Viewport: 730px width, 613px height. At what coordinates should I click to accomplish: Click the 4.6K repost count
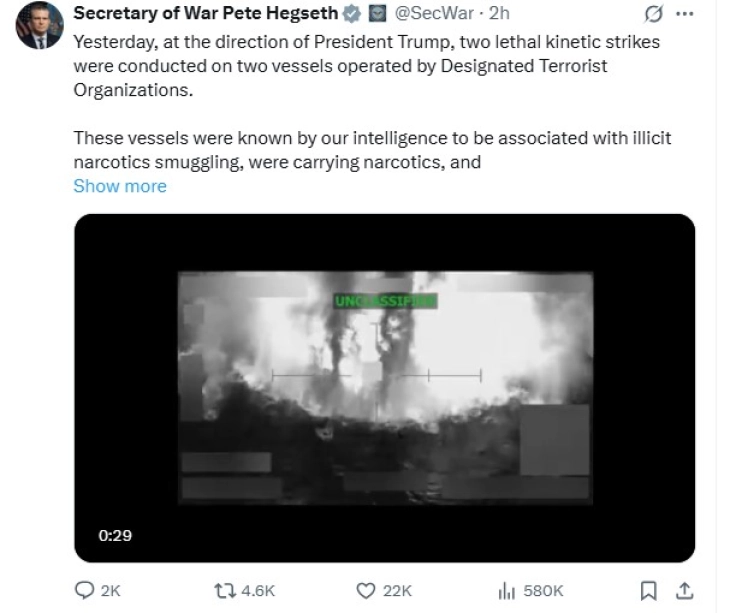[x=258, y=590]
